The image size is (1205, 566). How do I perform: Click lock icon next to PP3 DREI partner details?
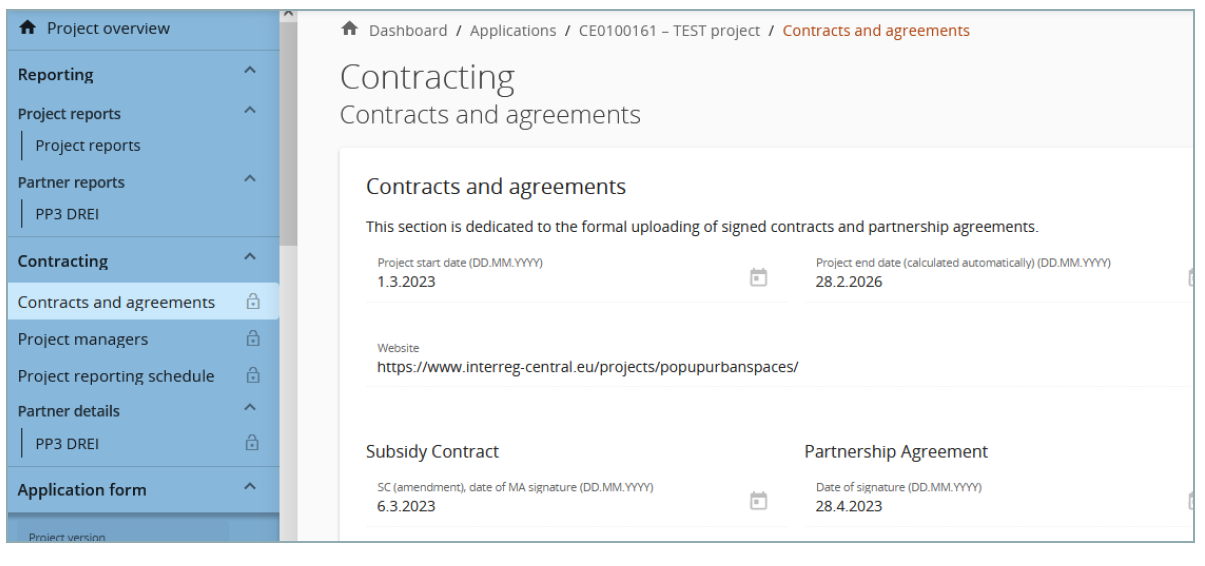pos(252,442)
